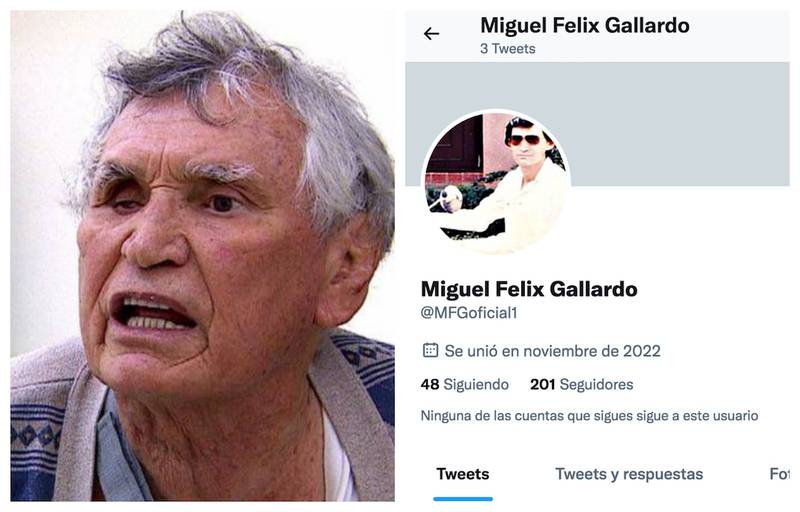Screen dimensions: 800x512
Task: Click the @MFGoficial1 handle
Action: click(x=468, y=313)
